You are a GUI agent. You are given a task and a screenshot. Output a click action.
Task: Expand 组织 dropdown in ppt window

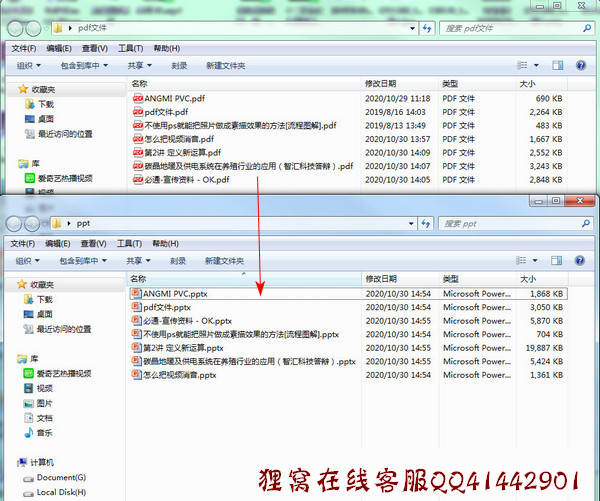(29, 260)
